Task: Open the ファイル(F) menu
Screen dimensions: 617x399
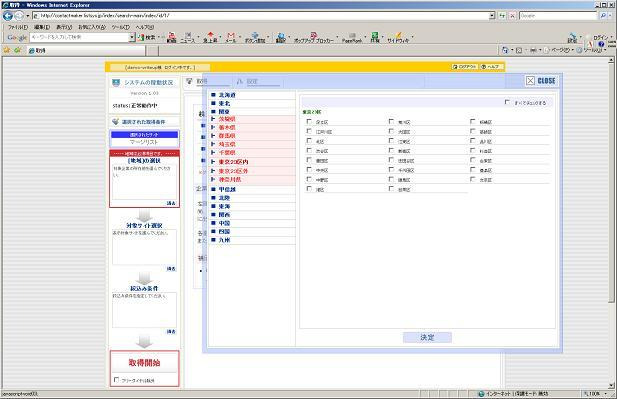Action: coord(18,27)
